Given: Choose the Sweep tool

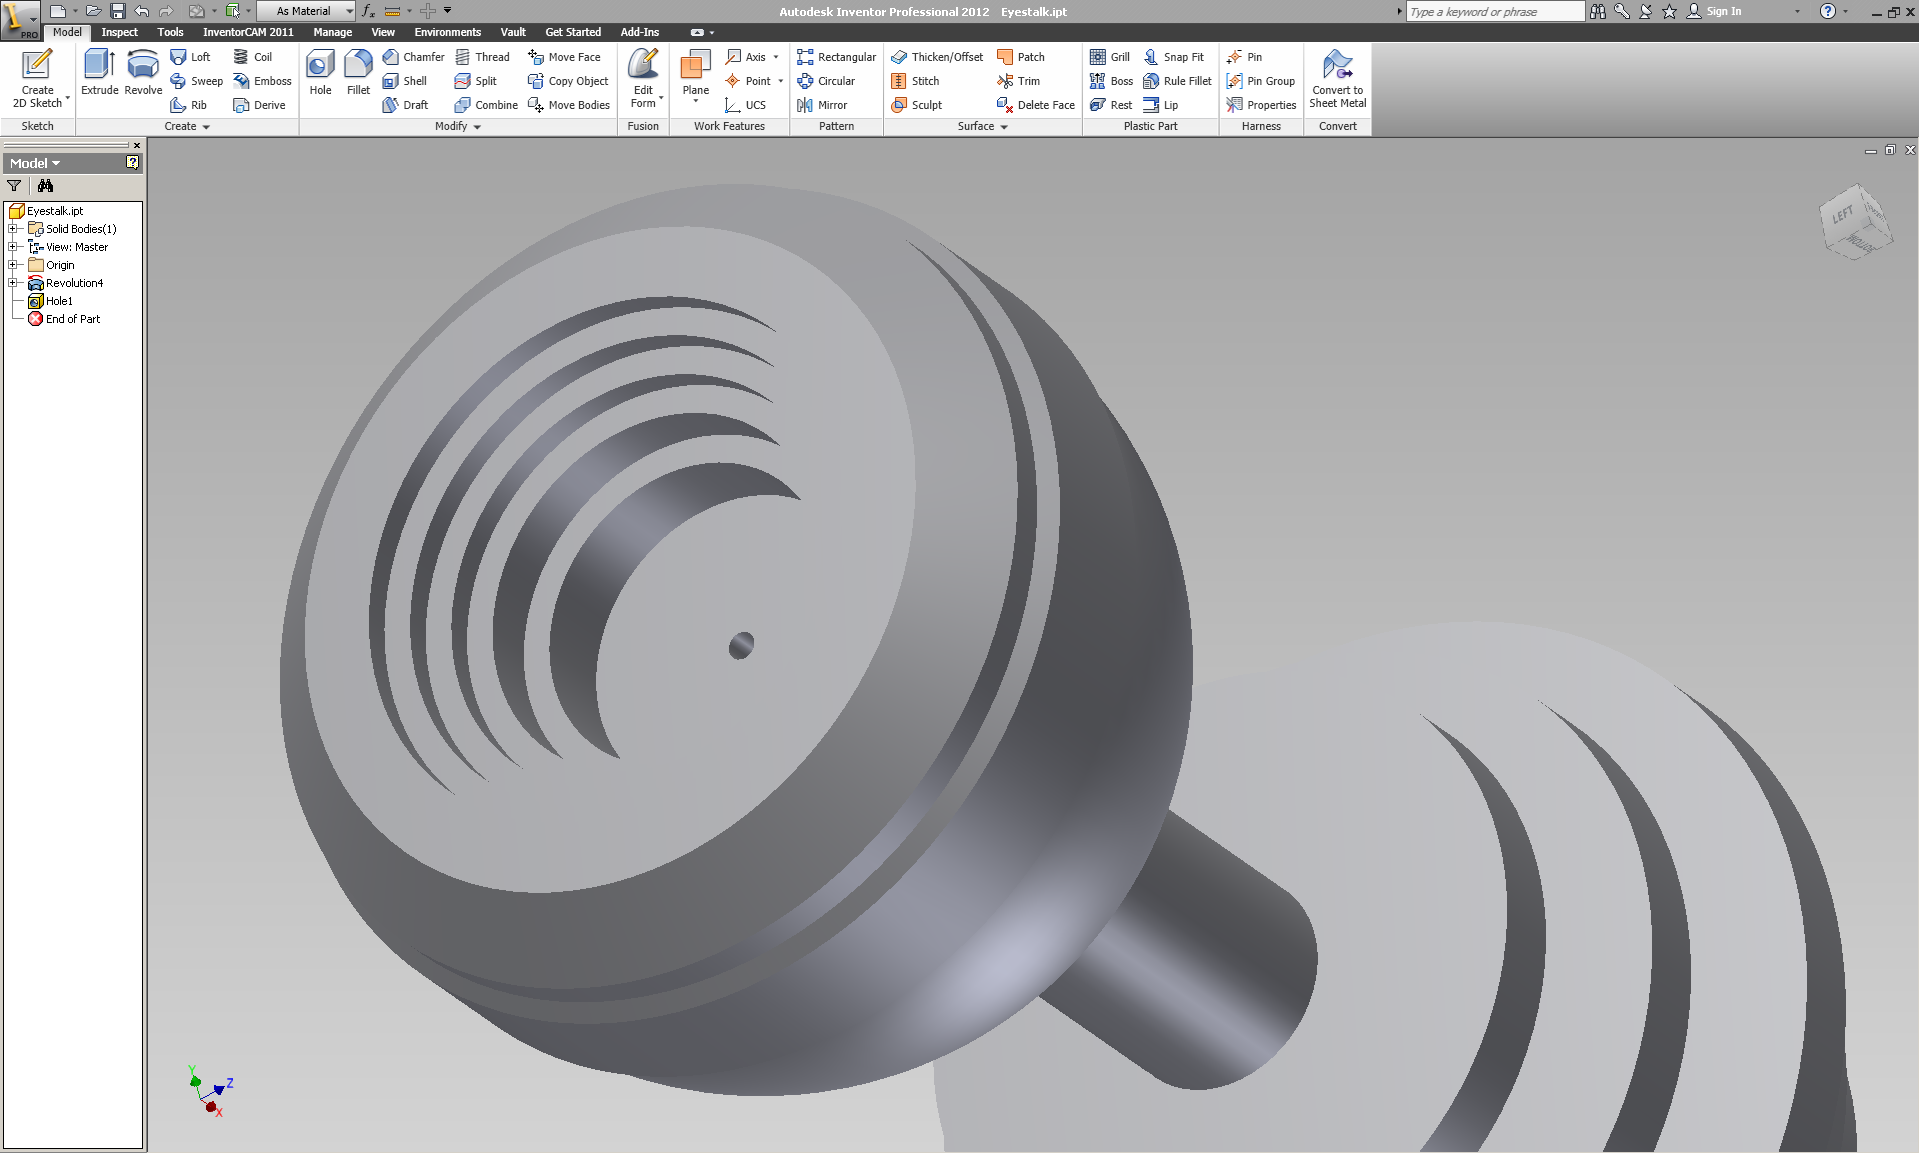Looking at the screenshot, I should tap(196, 81).
